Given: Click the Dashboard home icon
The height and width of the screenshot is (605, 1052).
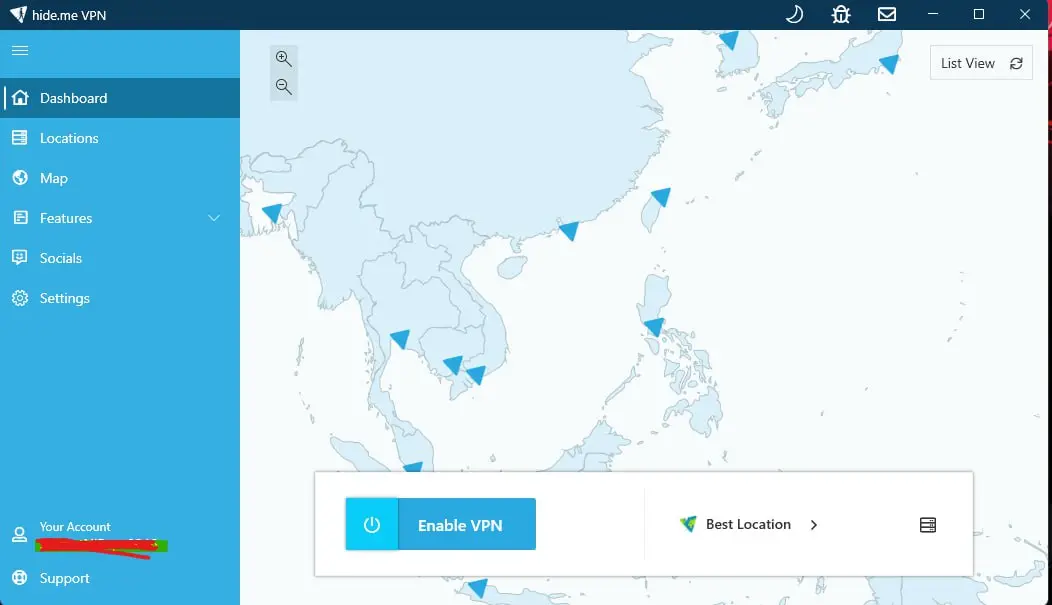Looking at the screenshot, I should pos(20,98).
